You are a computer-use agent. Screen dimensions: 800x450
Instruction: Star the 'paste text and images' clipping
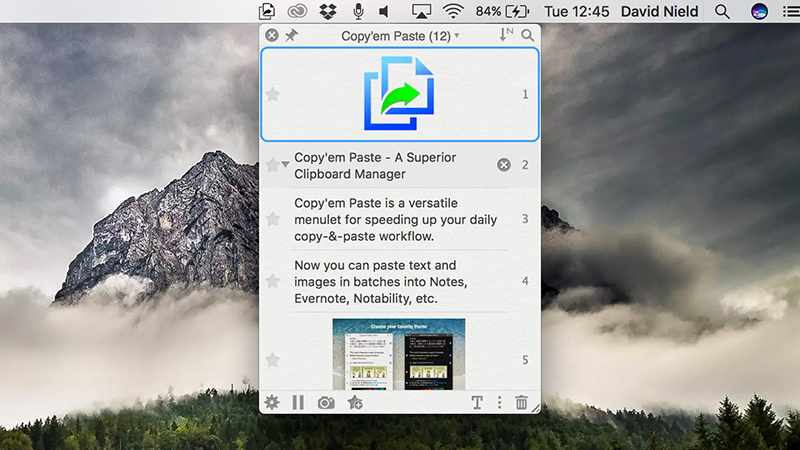(x=273, y=281)
